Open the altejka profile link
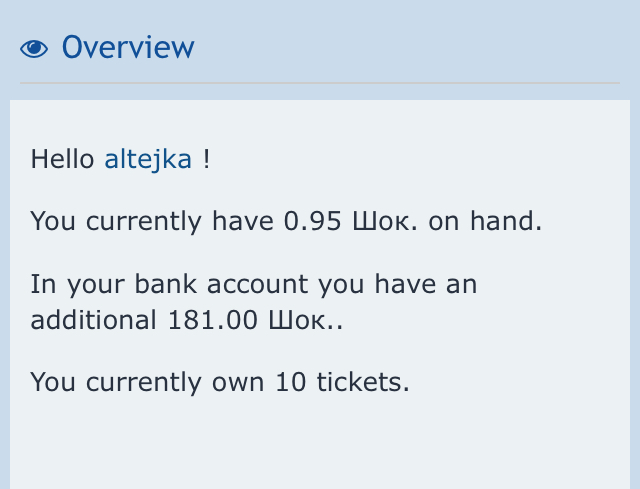 (x=148, y=159)
